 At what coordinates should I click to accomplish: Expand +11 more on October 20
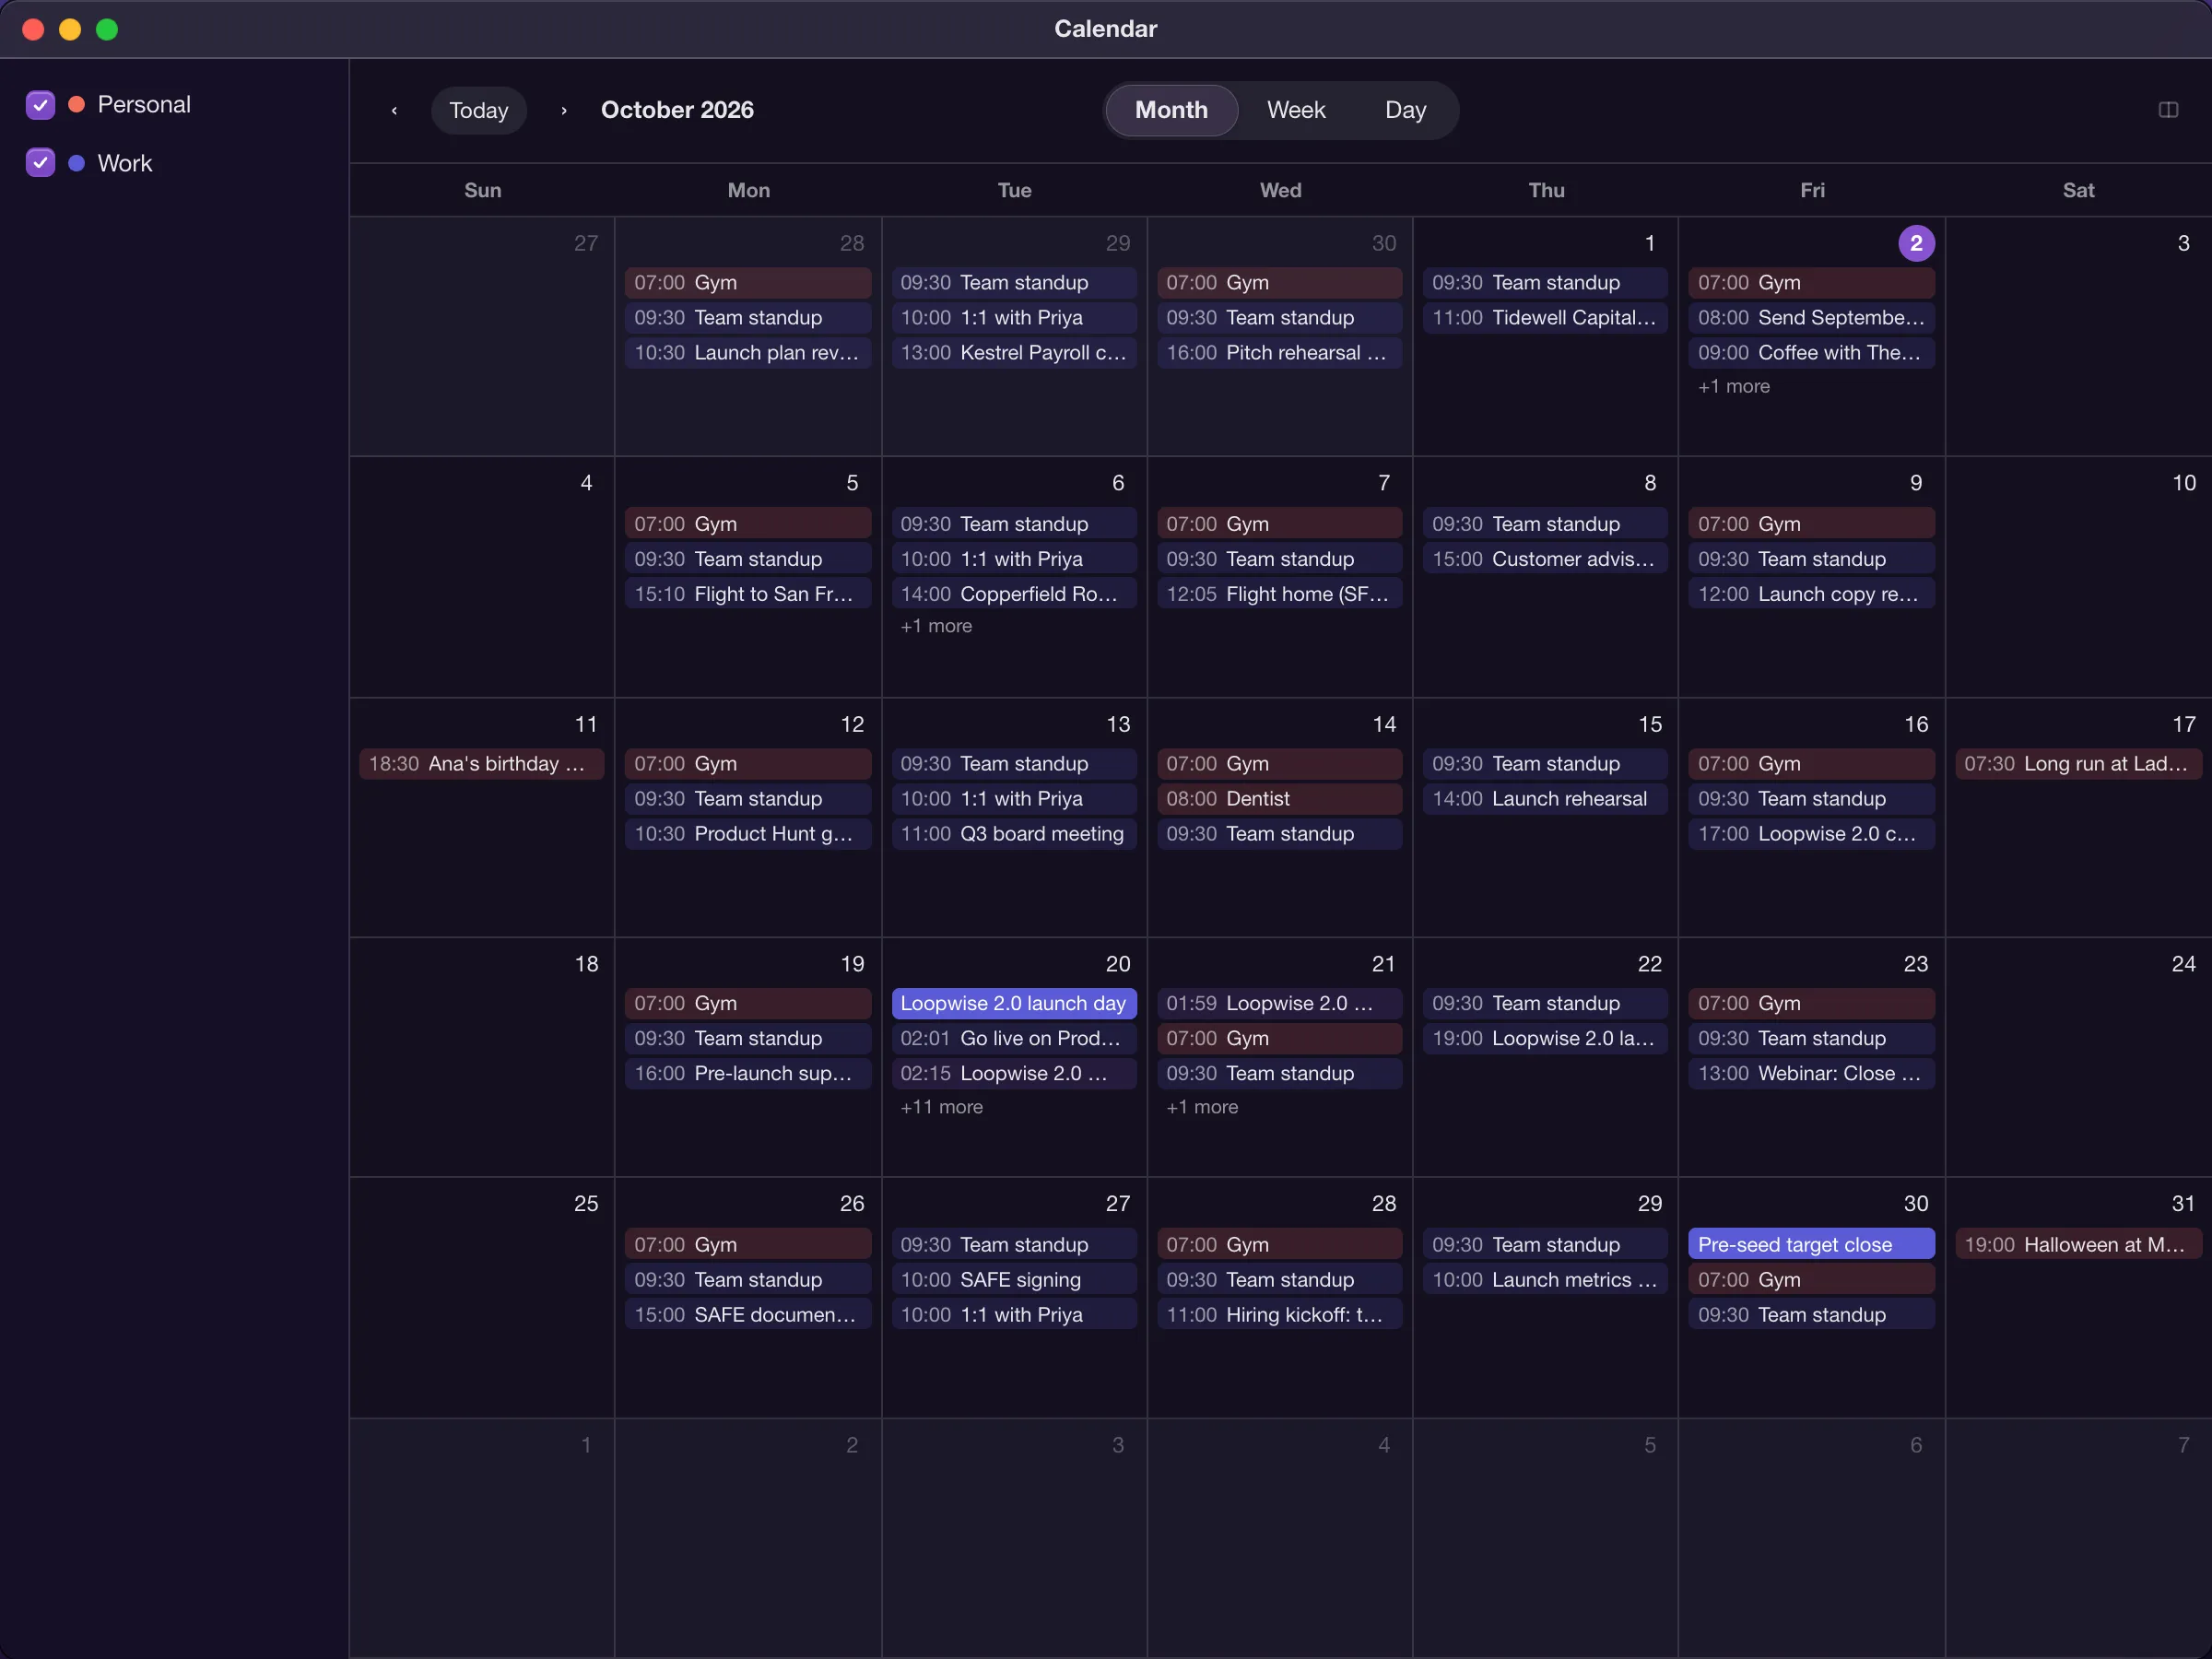click(941, 1107)
